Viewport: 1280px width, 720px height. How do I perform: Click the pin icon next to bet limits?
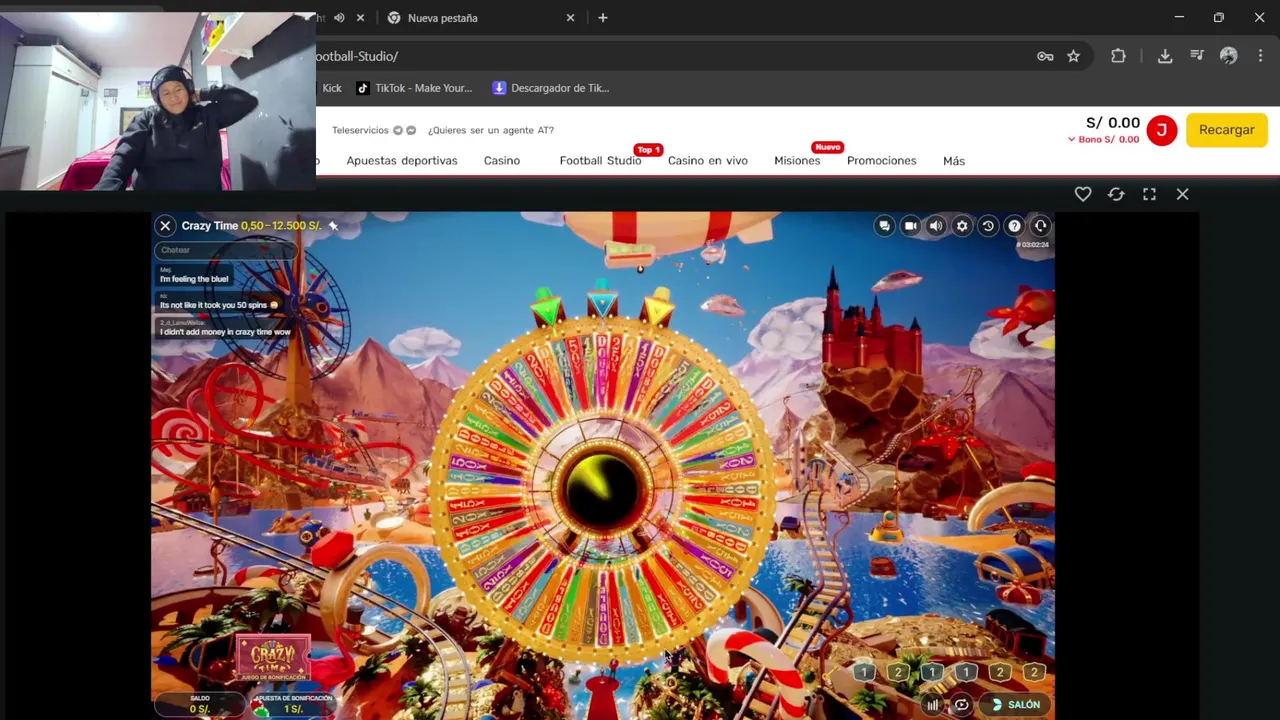(333, 226)
